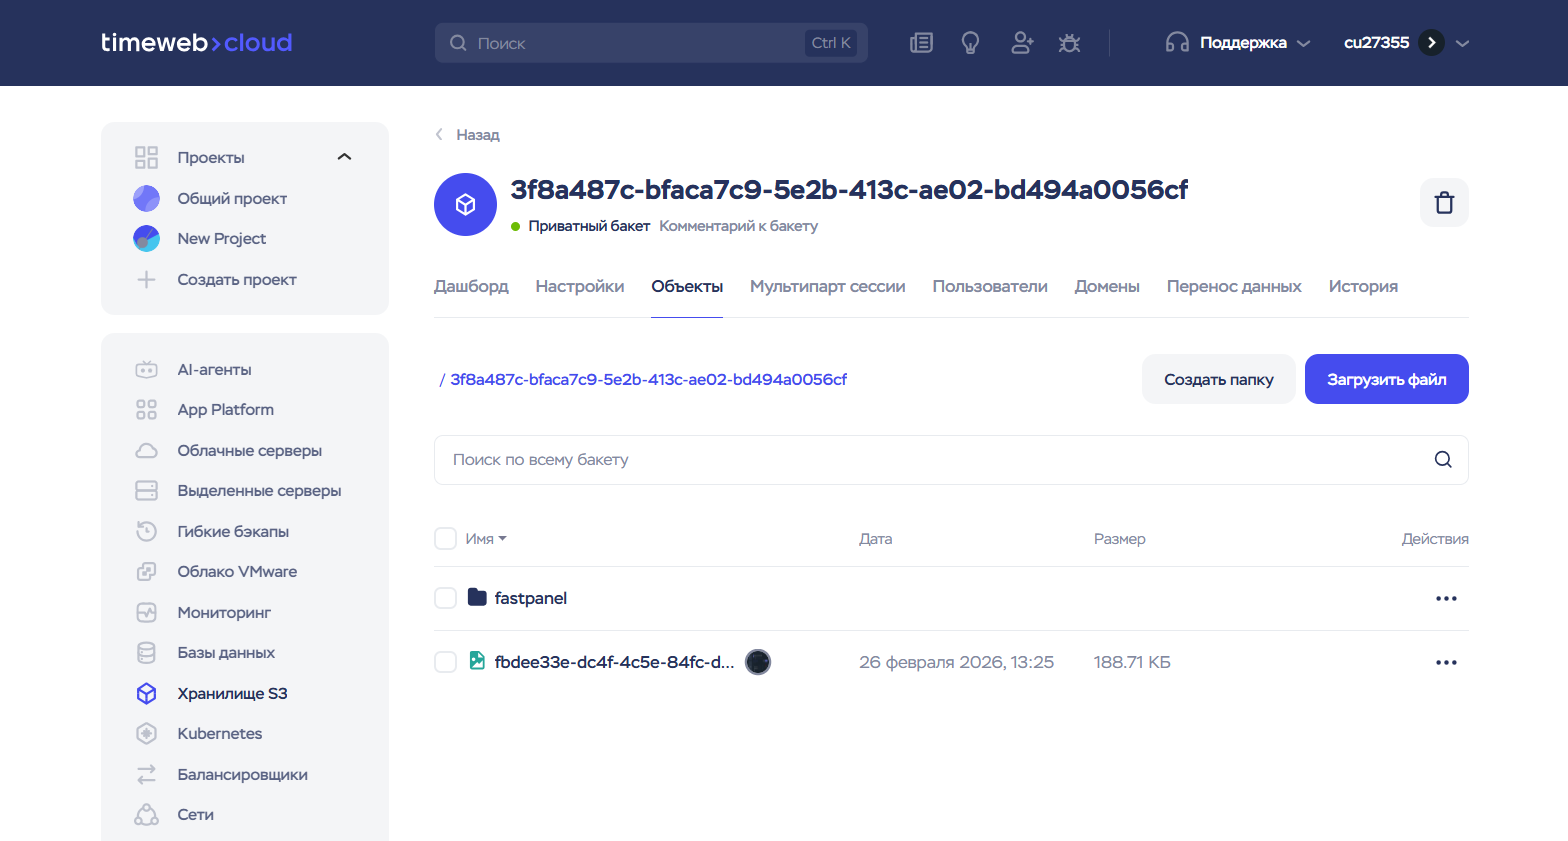The image size is (1568, 841).
Task: Select the fbdee33e file checkbox
Action: [x=446, y=662]
